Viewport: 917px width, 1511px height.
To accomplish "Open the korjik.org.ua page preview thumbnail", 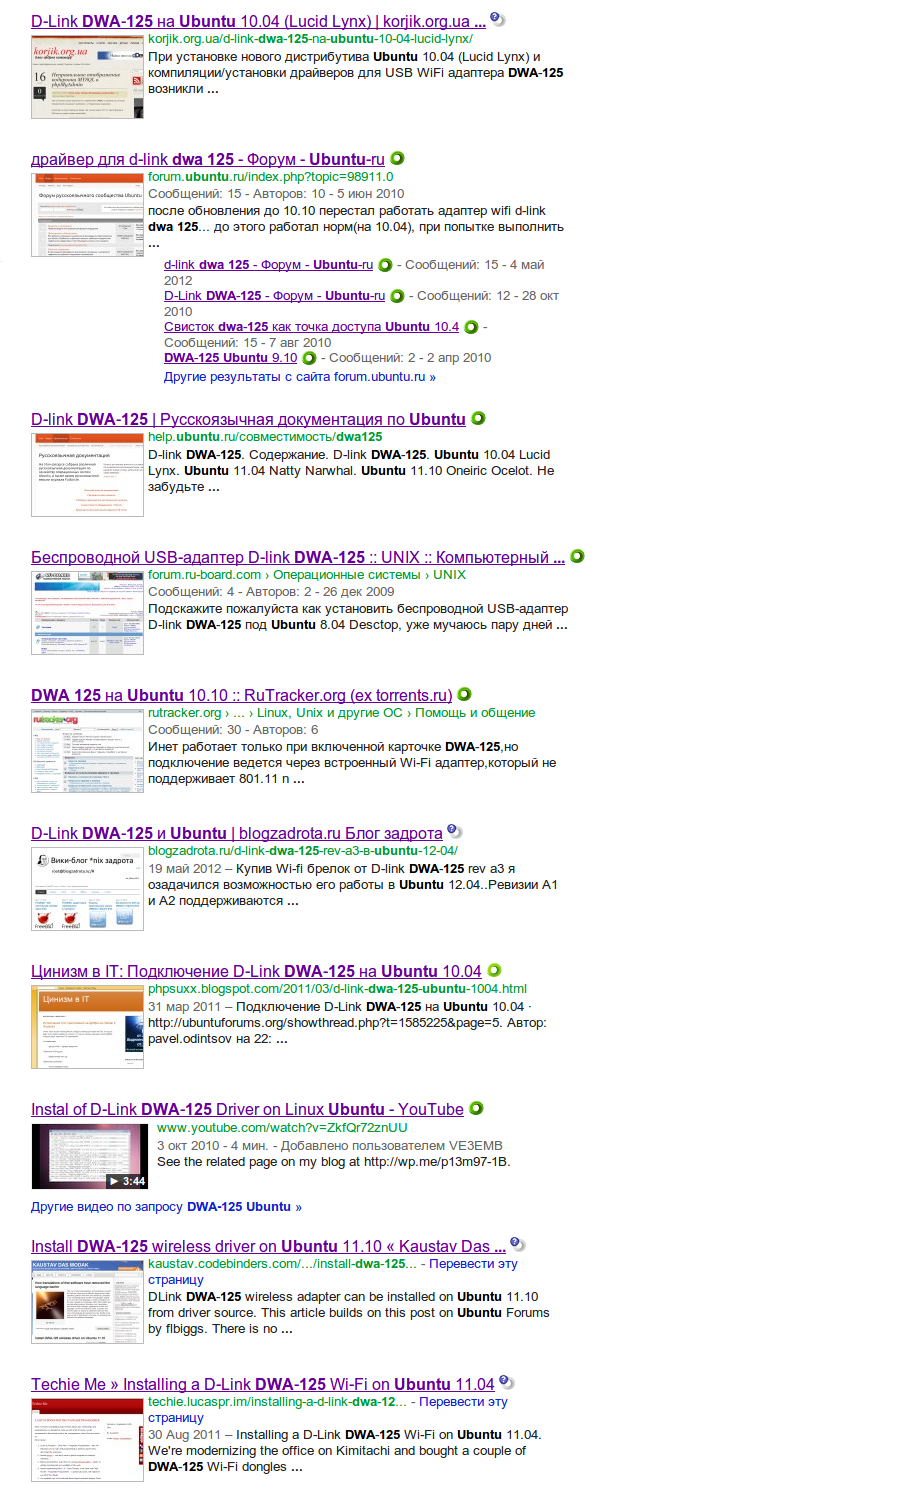I will coord(87,77).
